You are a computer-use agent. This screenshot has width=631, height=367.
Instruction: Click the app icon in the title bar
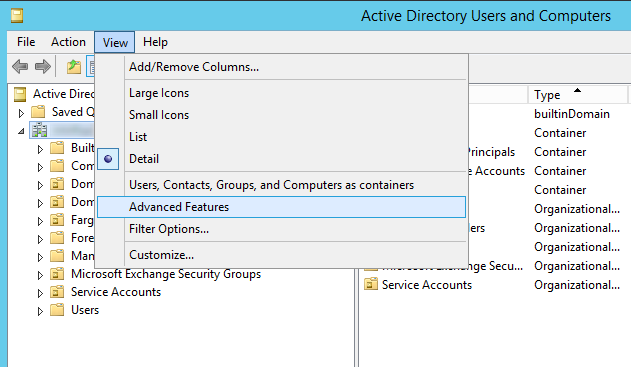[17, 16]
